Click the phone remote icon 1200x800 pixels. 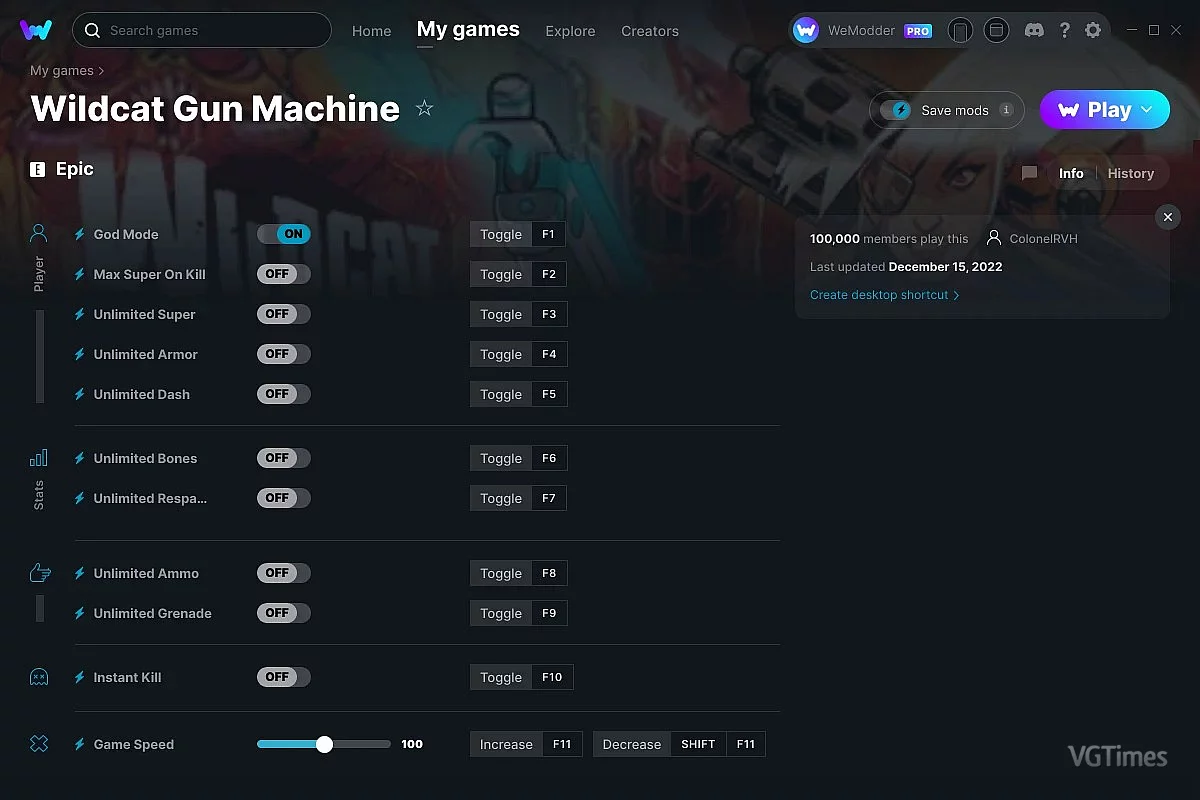[960, 30]
